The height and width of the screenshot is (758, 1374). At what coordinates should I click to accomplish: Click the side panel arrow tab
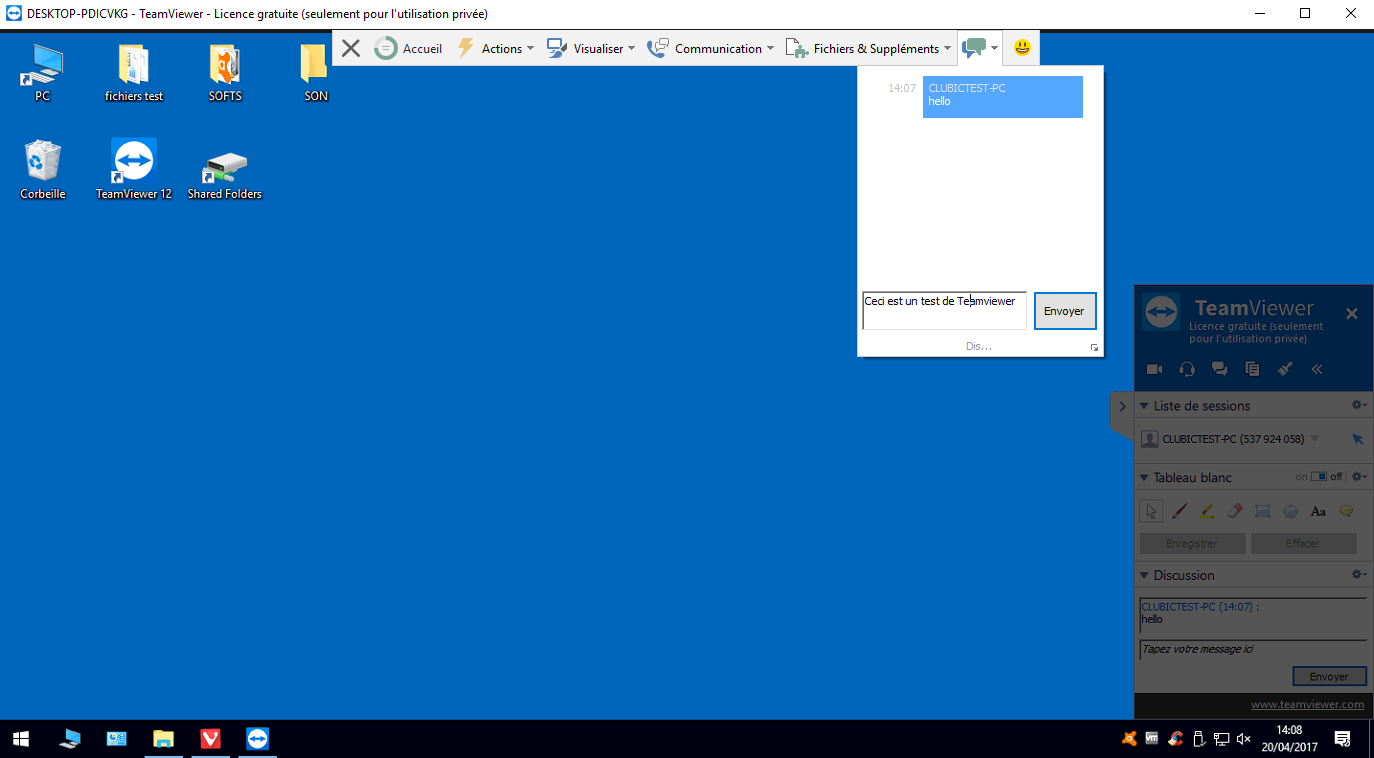click(1122, 407)
